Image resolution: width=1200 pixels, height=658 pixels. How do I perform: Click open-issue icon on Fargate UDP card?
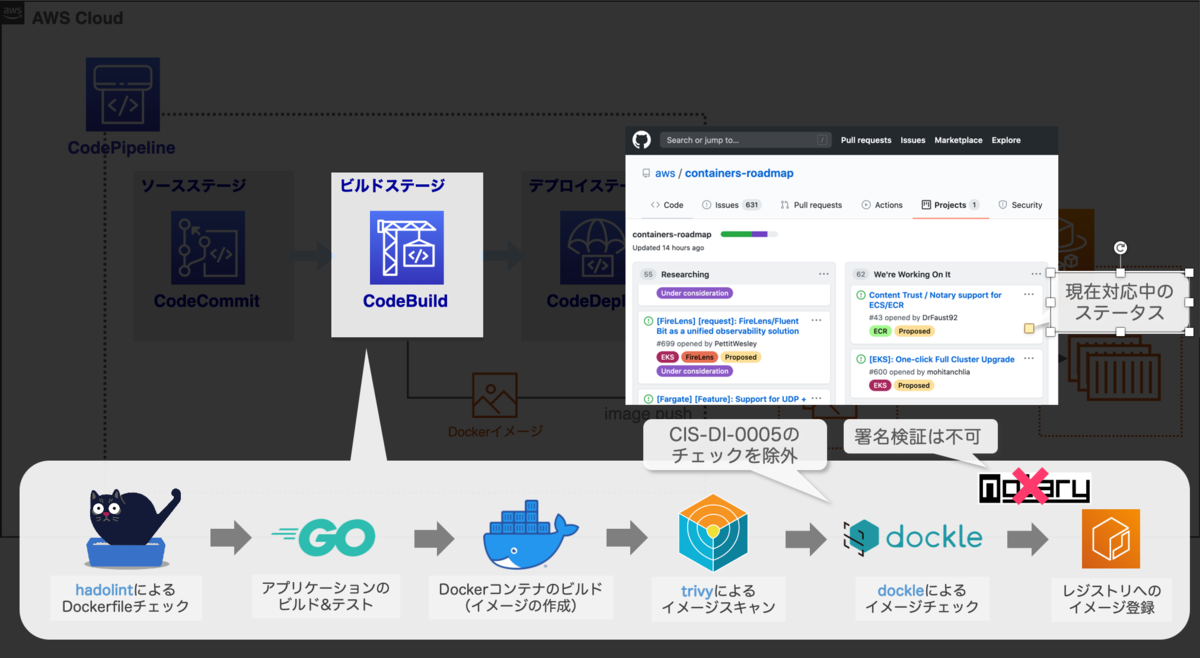pyautogui.click(x=648, y=398)
